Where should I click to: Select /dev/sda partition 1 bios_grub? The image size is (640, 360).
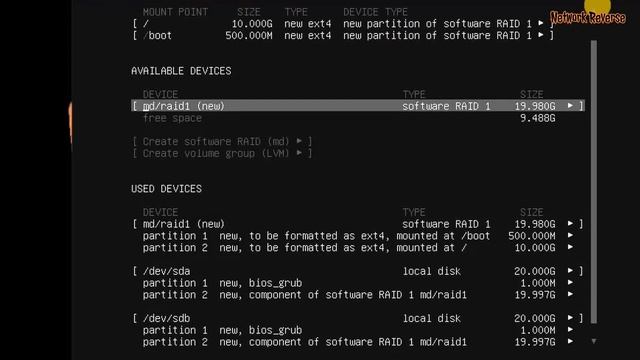358,283
